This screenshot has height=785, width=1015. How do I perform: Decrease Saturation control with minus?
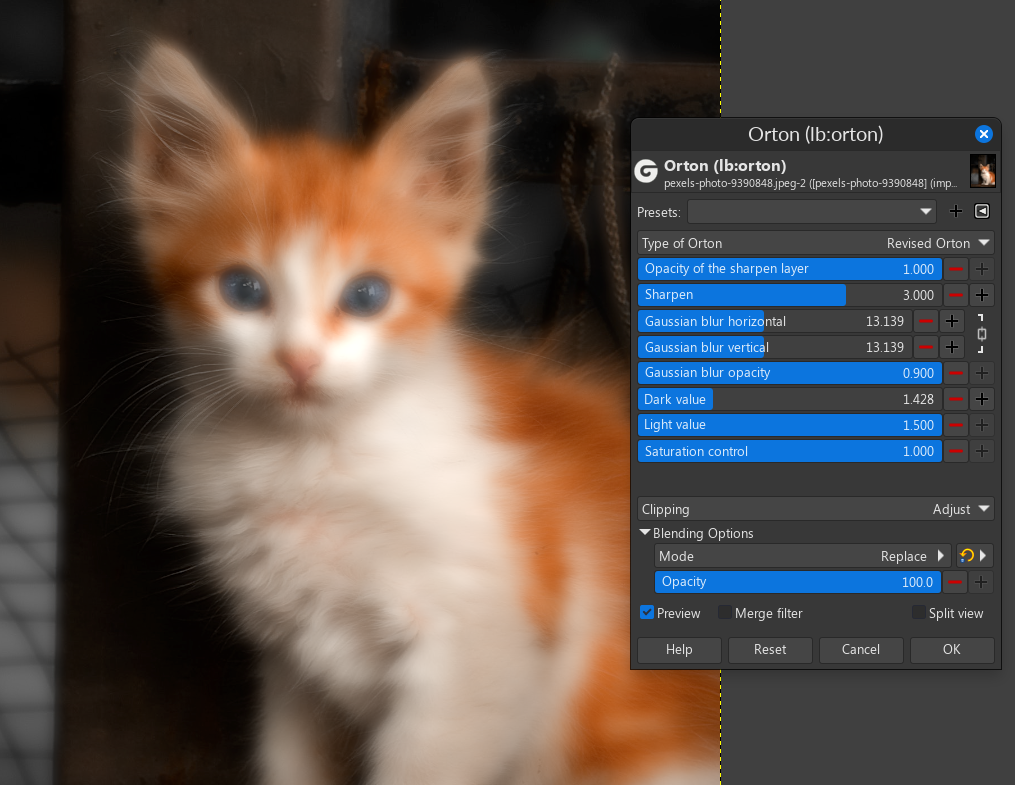tap(955, 451)
